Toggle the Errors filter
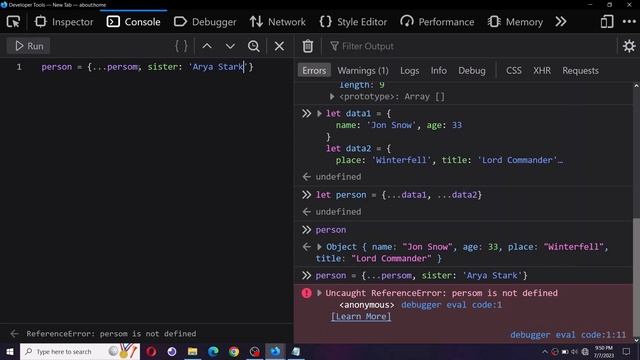Viewport: 640px width, 360px height. click(x=314, y=70)
